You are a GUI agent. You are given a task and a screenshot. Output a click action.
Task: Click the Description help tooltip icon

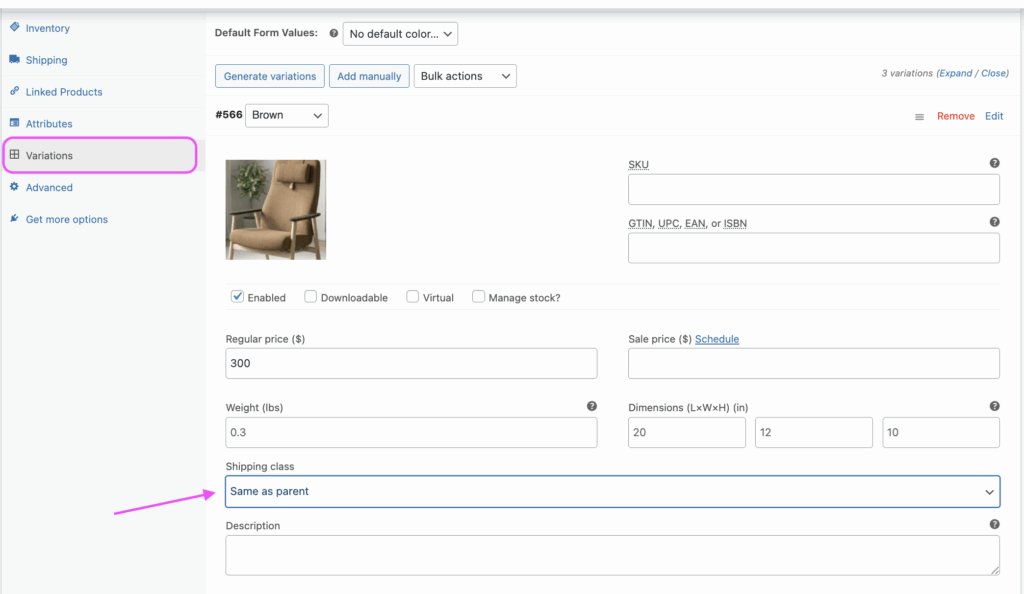tap(994, 524)
